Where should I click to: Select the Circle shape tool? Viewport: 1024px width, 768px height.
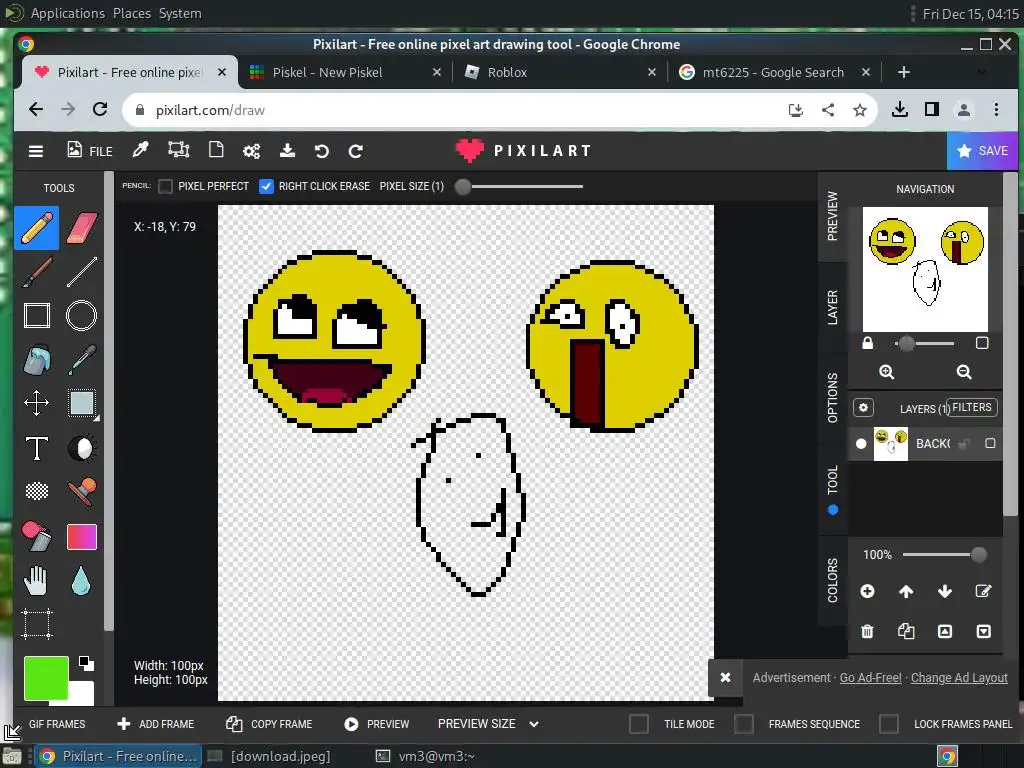click(x=82, y=315)
